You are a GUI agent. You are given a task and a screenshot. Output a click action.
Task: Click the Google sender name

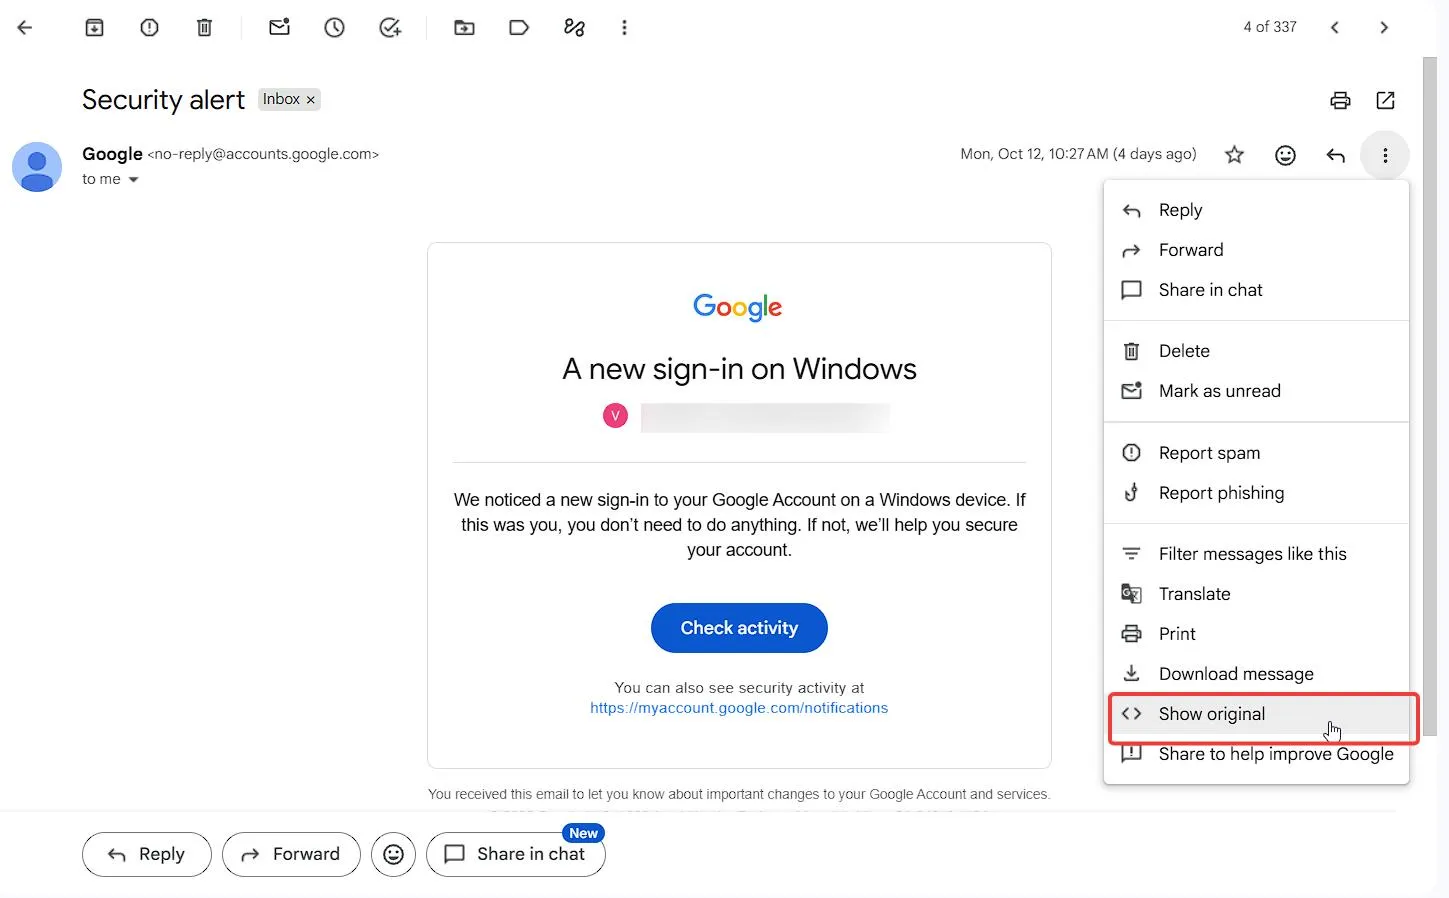[112, 154]
